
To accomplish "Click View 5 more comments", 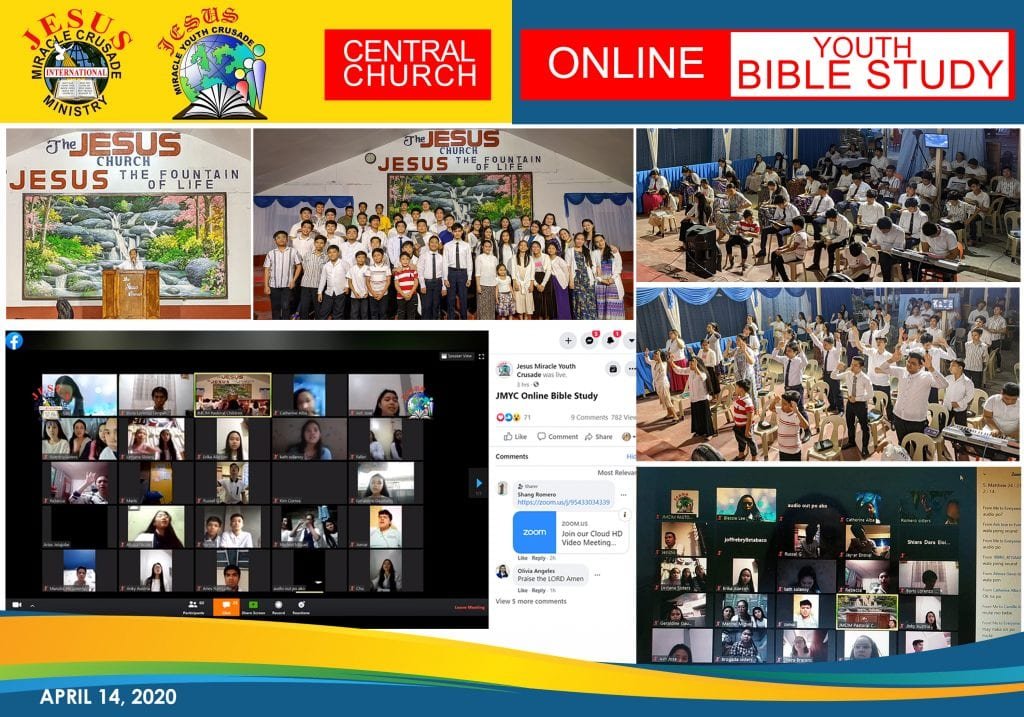I will click(531, 601).
